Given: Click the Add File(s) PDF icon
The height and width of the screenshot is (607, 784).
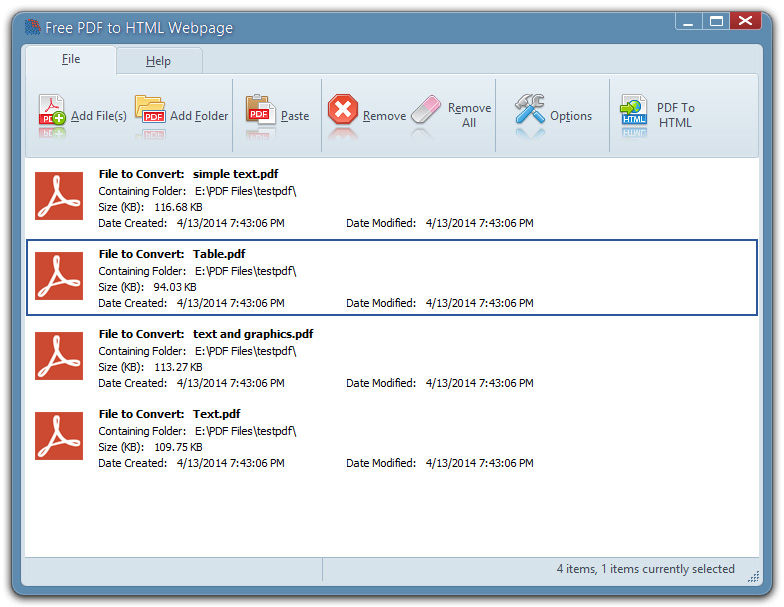Looking at the screenshot, I should pos(52,110).
